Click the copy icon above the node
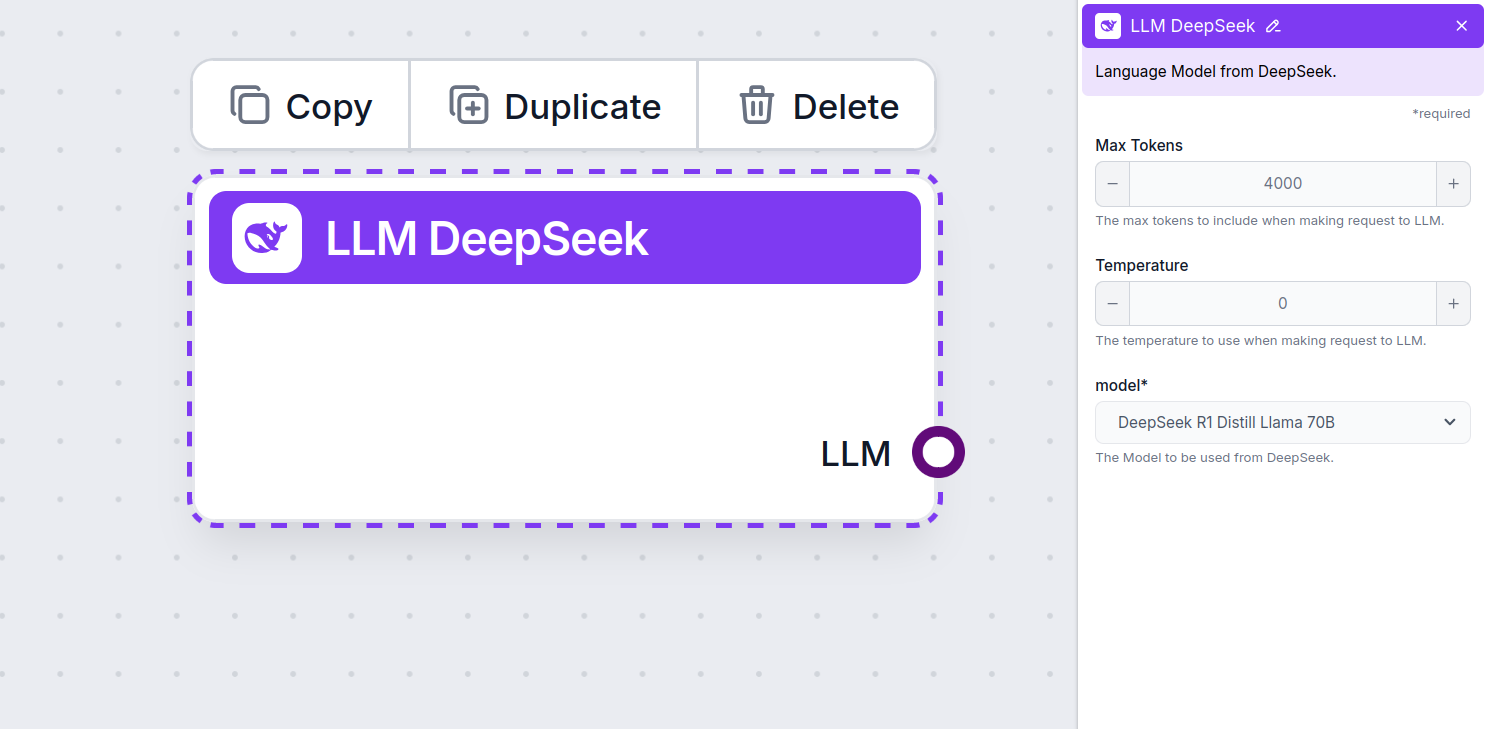This screenshot has width=1487, height=729. [251, 104]
